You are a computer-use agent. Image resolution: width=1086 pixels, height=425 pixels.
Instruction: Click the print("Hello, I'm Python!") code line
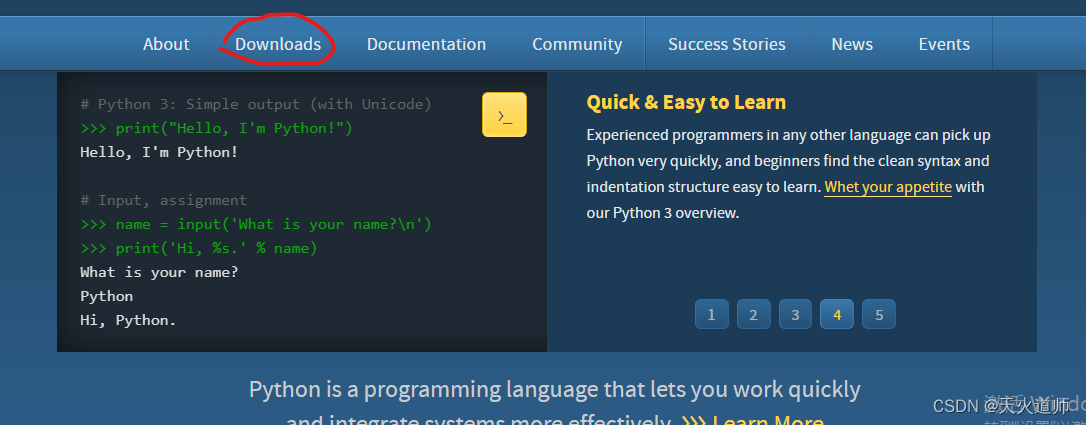[x=217, y=128]
